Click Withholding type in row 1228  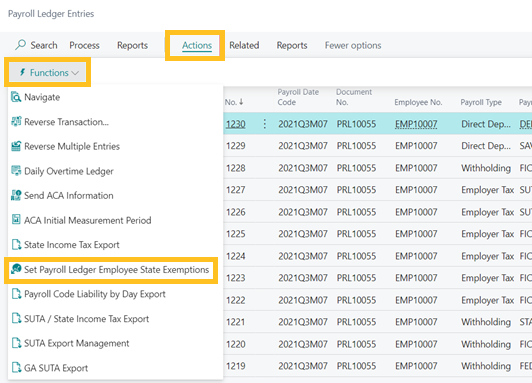pyautogui.click(x=486, y=168)
